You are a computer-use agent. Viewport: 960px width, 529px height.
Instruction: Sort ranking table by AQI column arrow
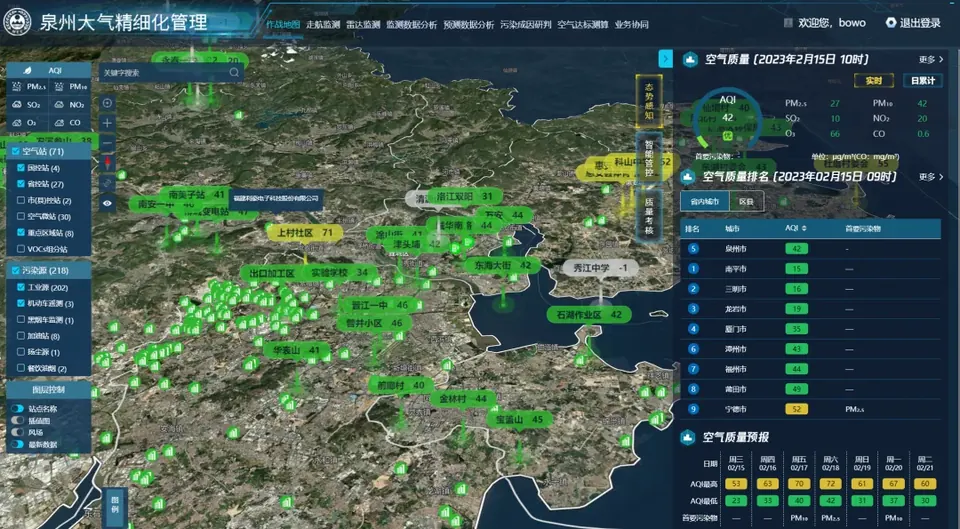(x=804, y=228)
